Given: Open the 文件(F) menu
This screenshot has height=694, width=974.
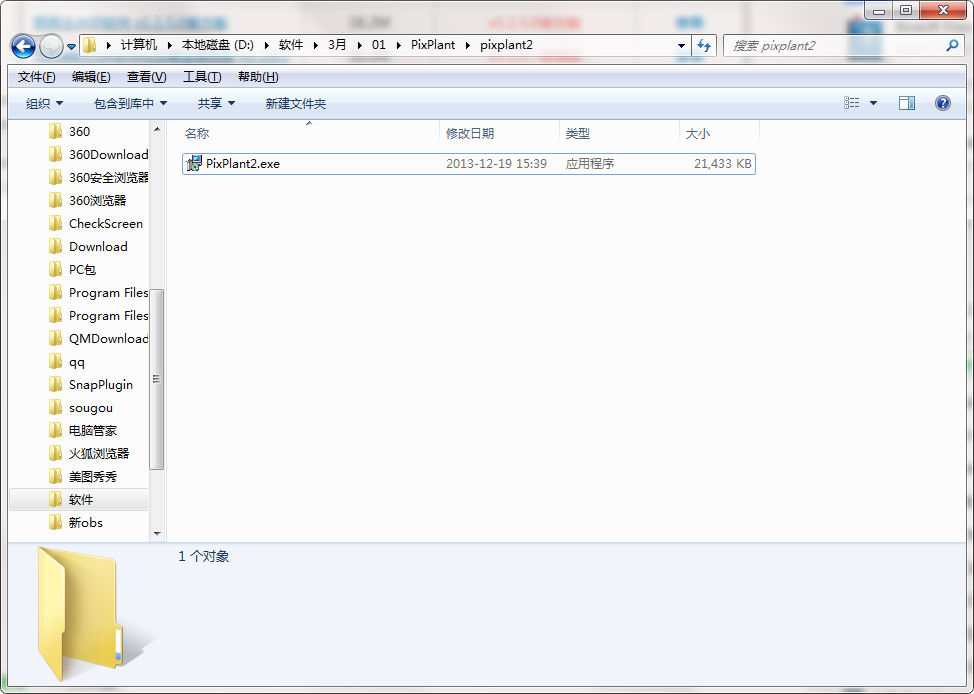Looking at the screenshot, I should coord(37,77).
